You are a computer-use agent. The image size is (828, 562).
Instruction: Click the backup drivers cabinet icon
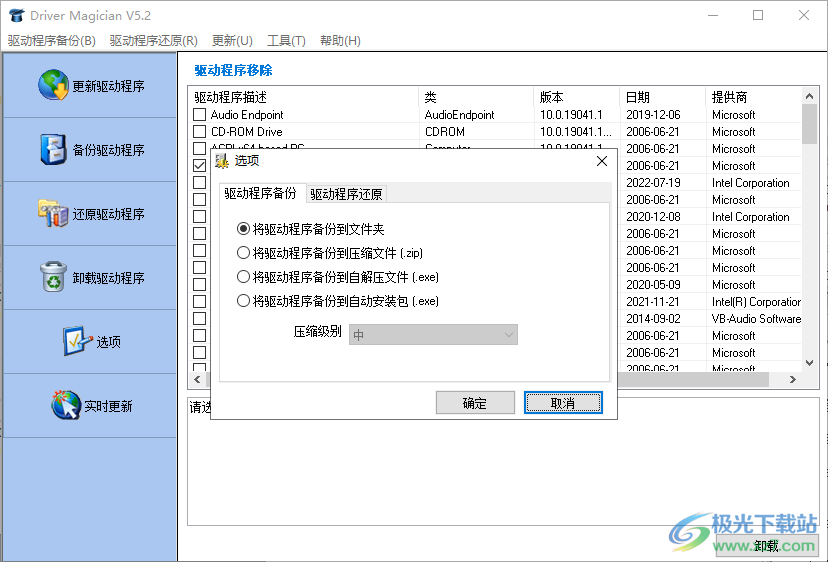(x=53, y=149)
